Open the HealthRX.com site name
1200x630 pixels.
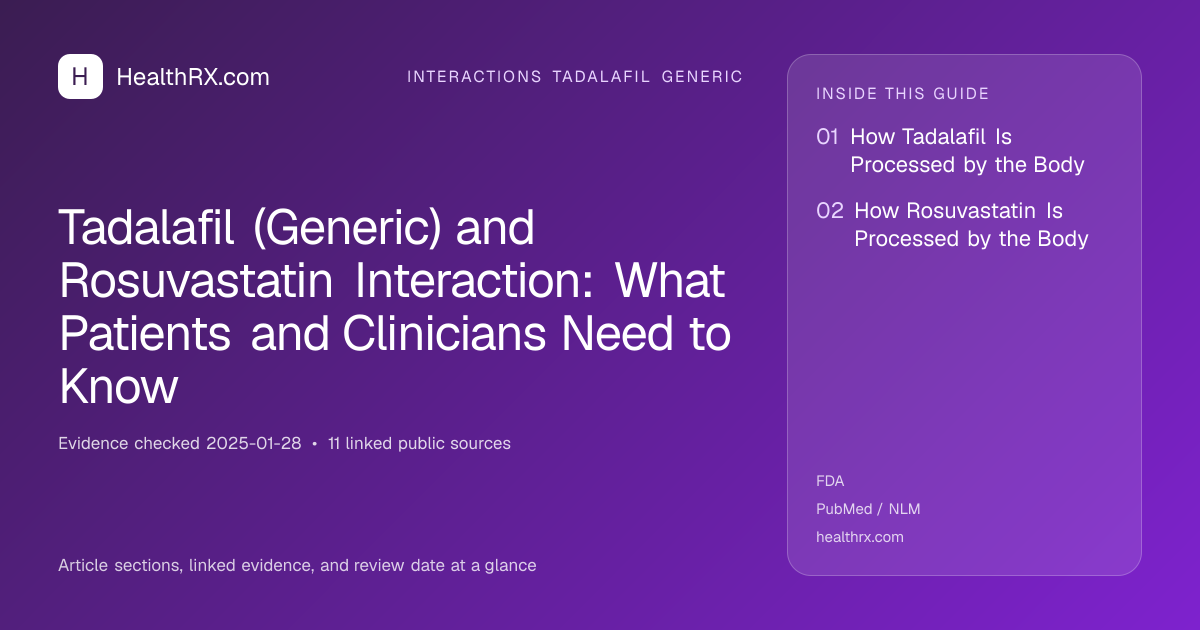[x=193, y=77]
